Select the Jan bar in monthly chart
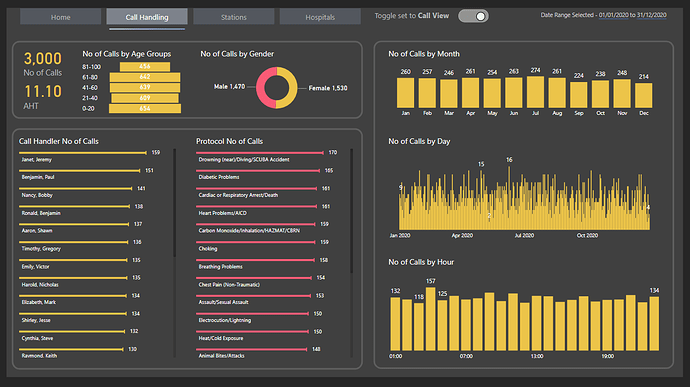Image resolution: width=690 pixels, height=387 pixels. point(405,93)
